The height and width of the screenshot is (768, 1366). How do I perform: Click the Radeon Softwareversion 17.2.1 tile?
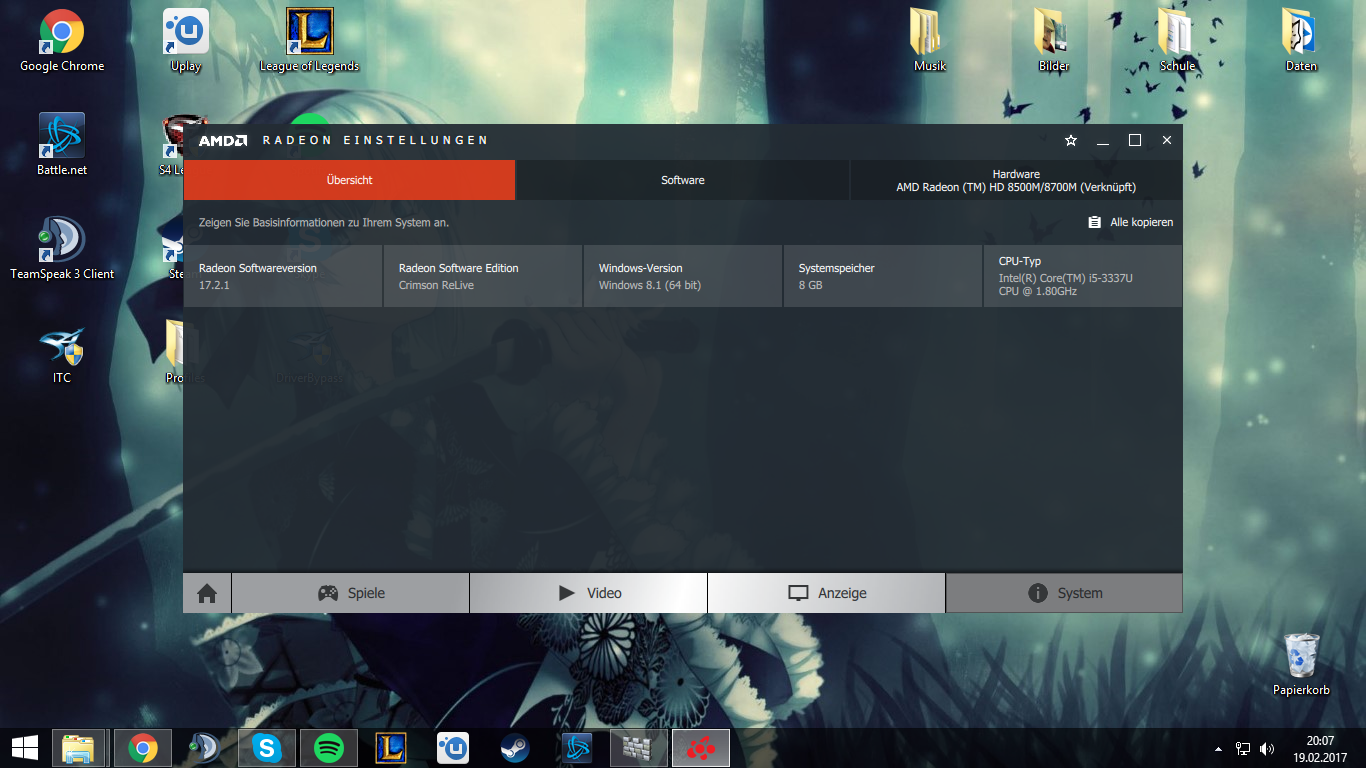click(x=283, y=276)
